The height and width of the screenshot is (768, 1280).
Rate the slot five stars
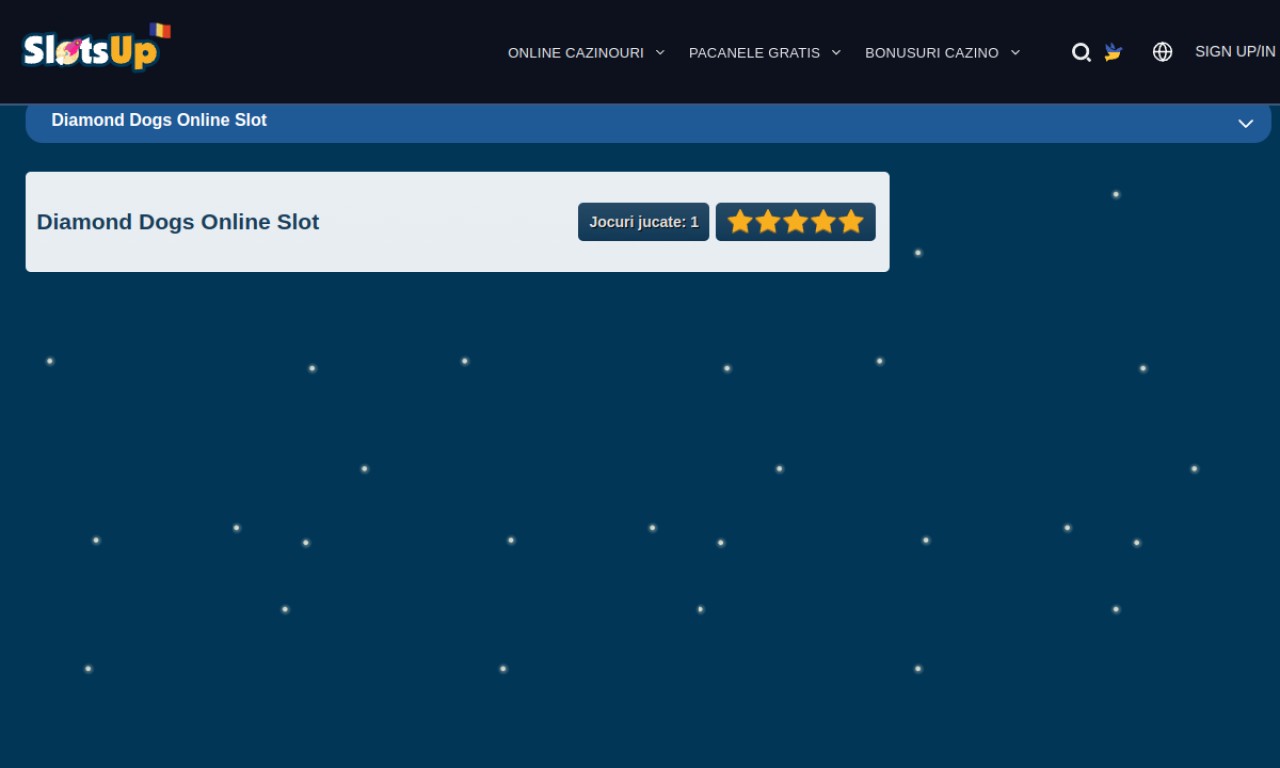coord(851,222)
